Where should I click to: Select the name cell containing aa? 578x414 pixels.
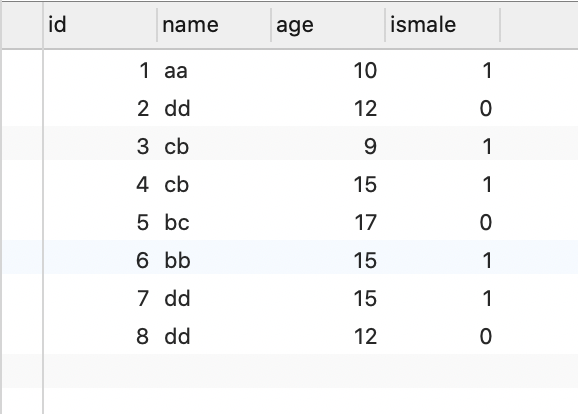click(214, 70)
